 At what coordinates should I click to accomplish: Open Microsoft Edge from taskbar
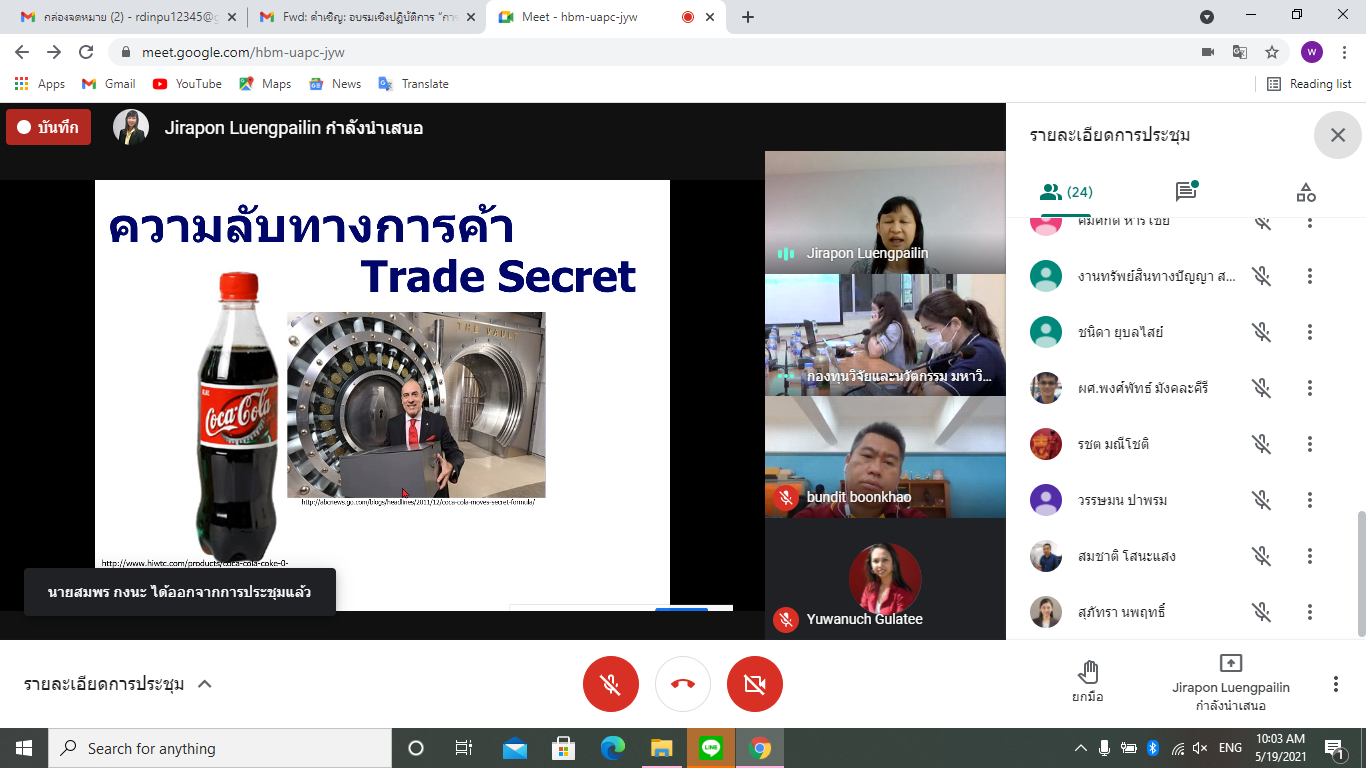point(613,748)
